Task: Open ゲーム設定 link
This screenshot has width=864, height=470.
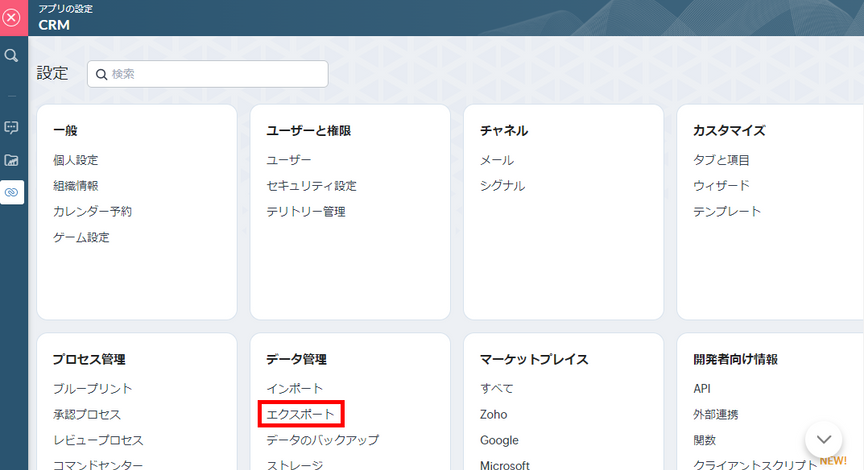Action: (81, 237)
